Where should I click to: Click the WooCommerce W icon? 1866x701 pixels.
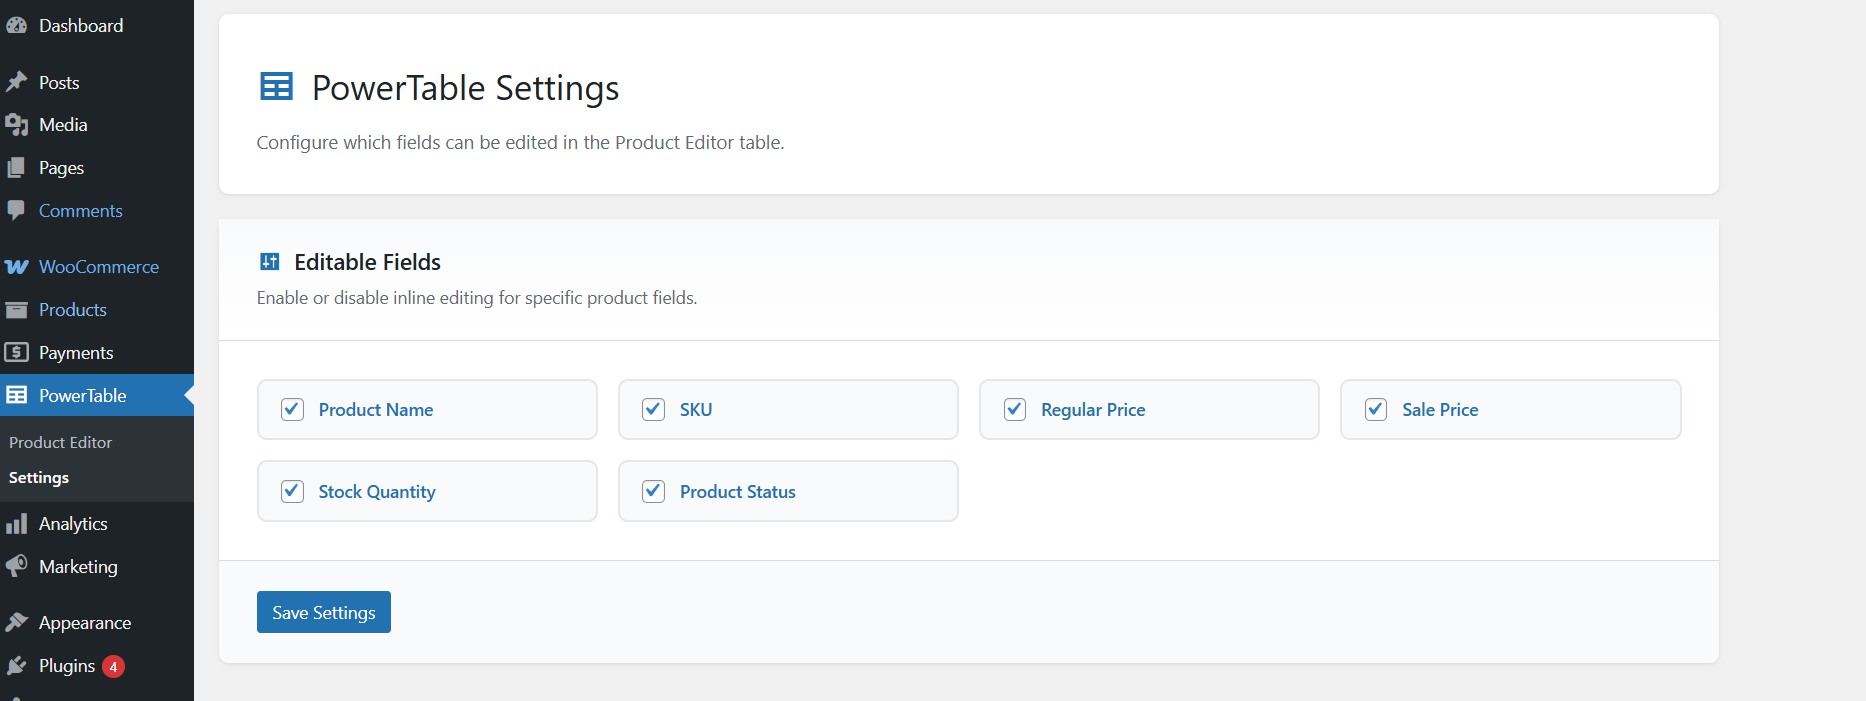(x=17, y=266)
